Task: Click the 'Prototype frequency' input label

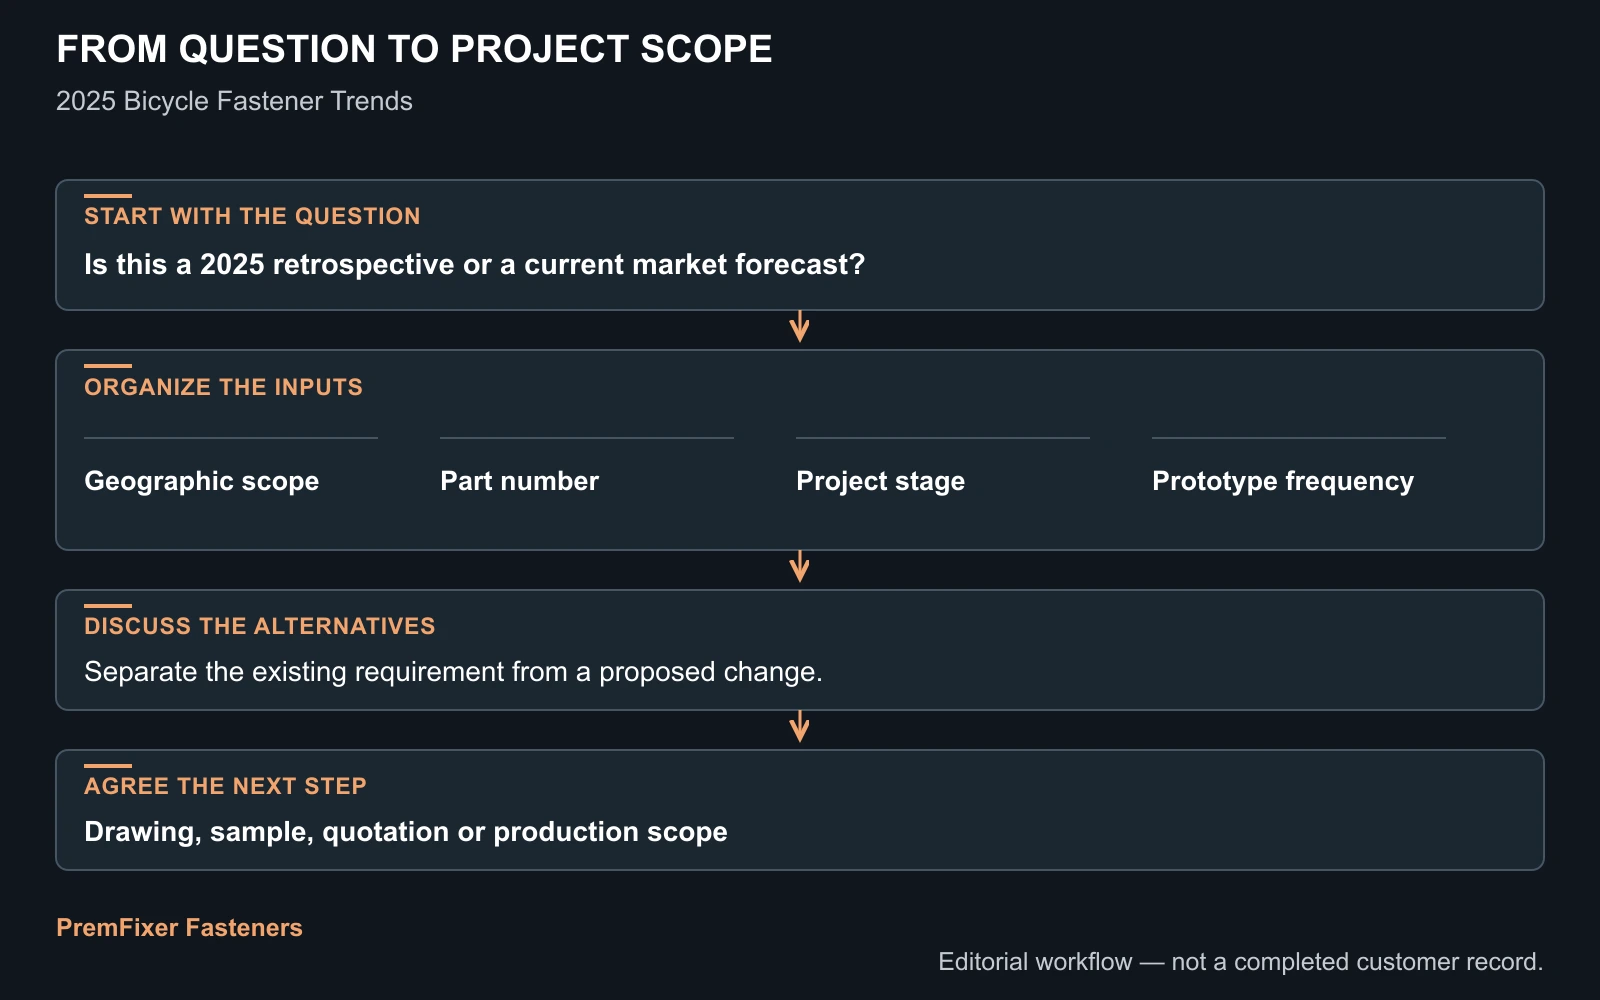Action: click(x=1283, y=481)
